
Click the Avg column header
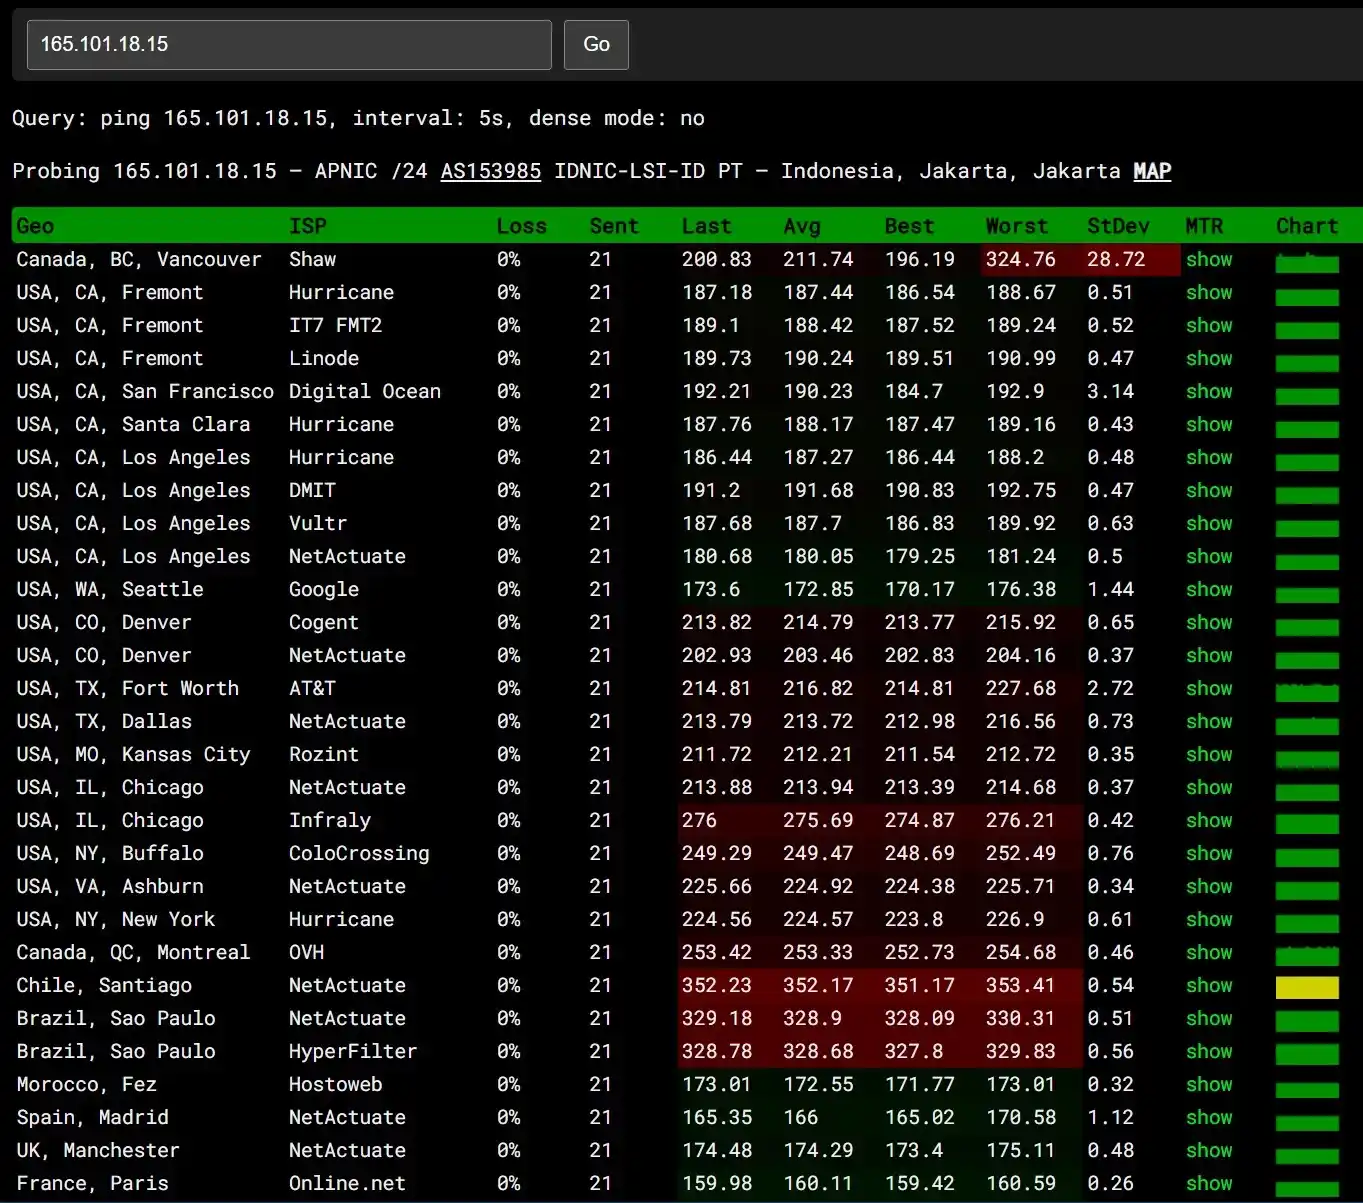point(802,226)
